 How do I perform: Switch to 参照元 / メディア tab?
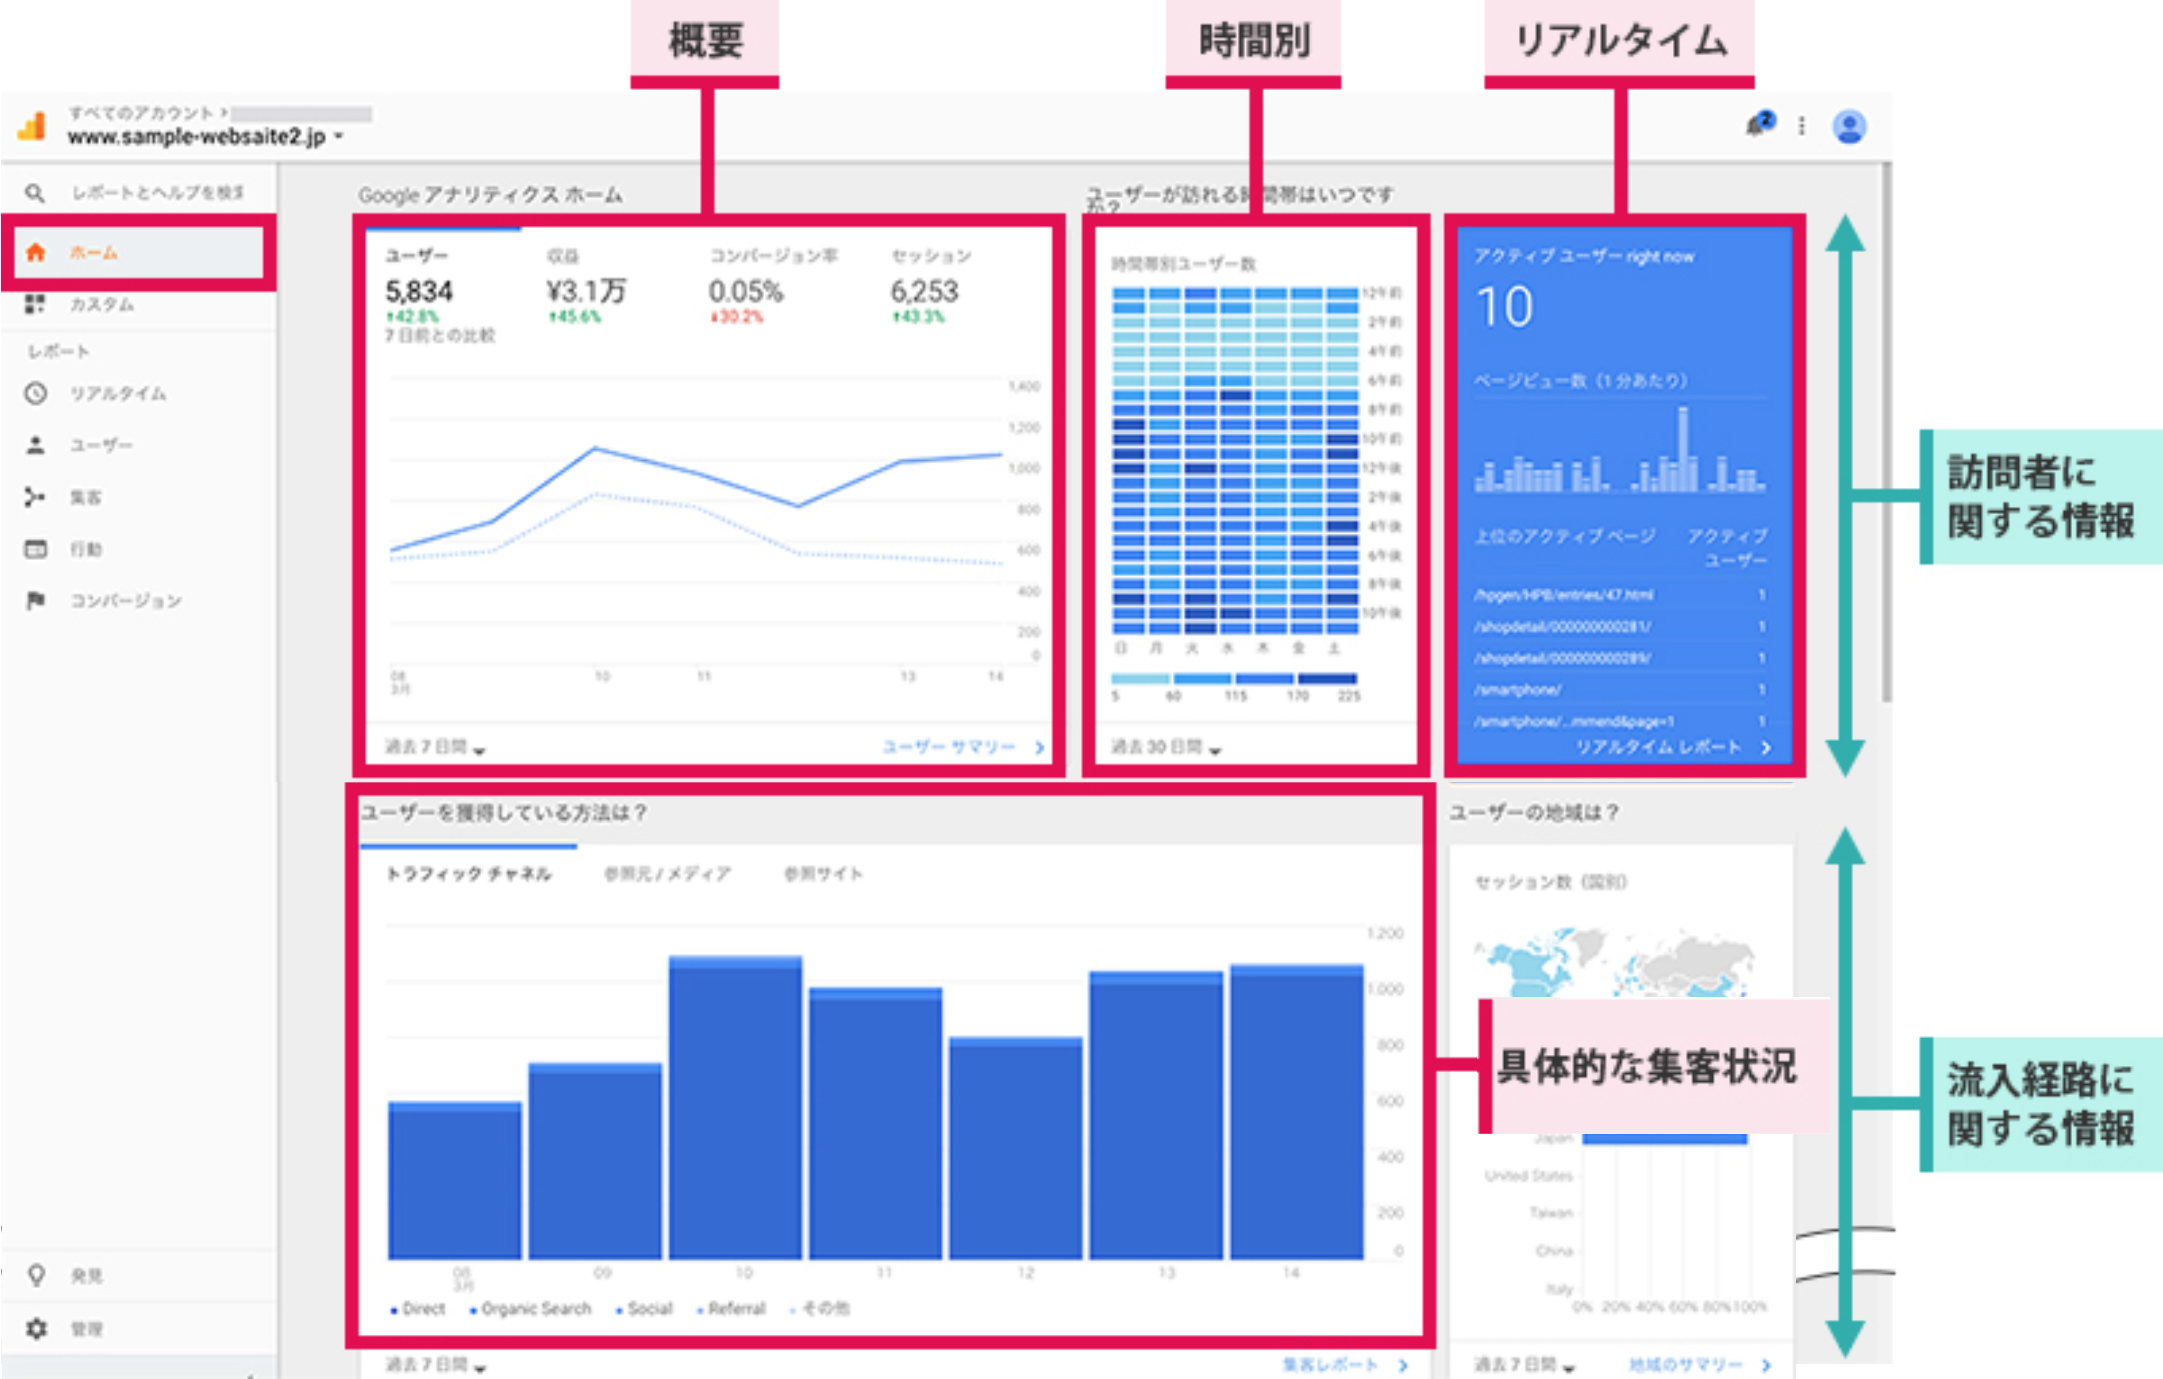667,874
